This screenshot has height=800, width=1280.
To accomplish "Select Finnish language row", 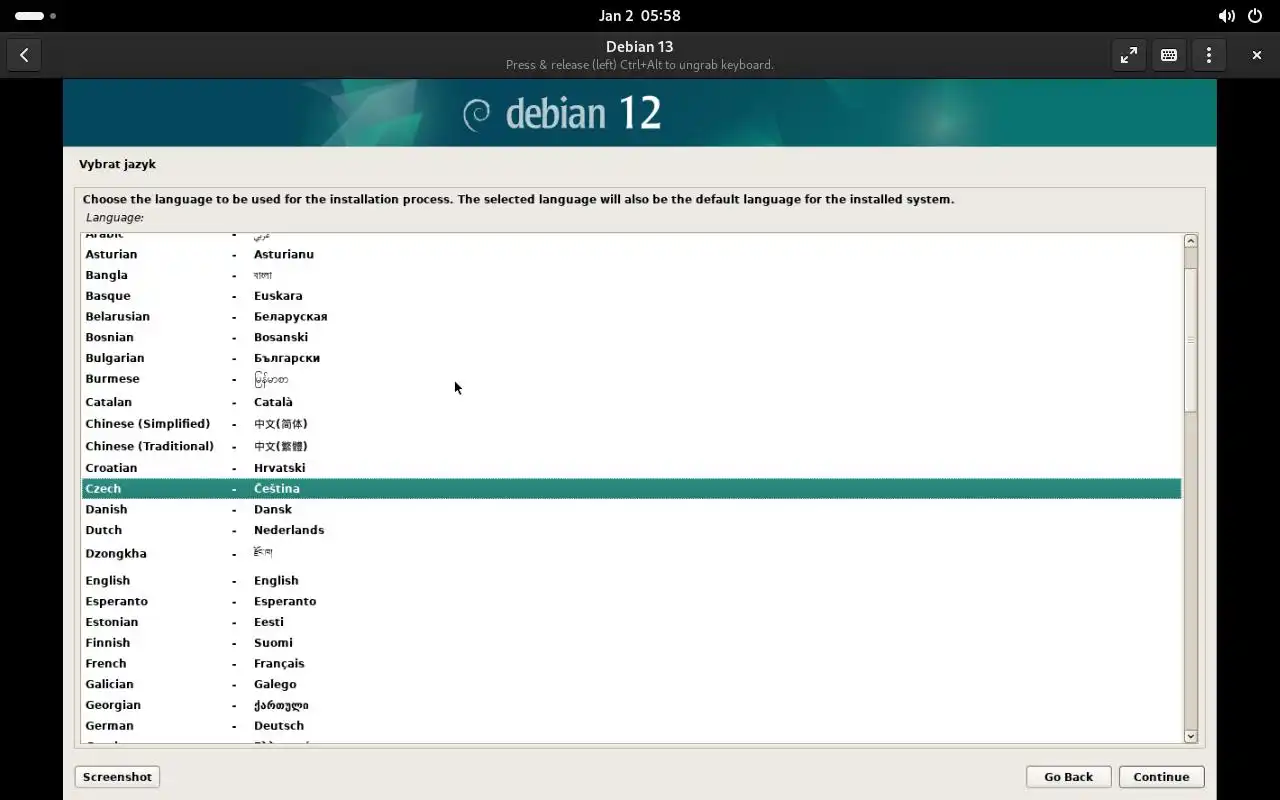I will pos(631,643).
